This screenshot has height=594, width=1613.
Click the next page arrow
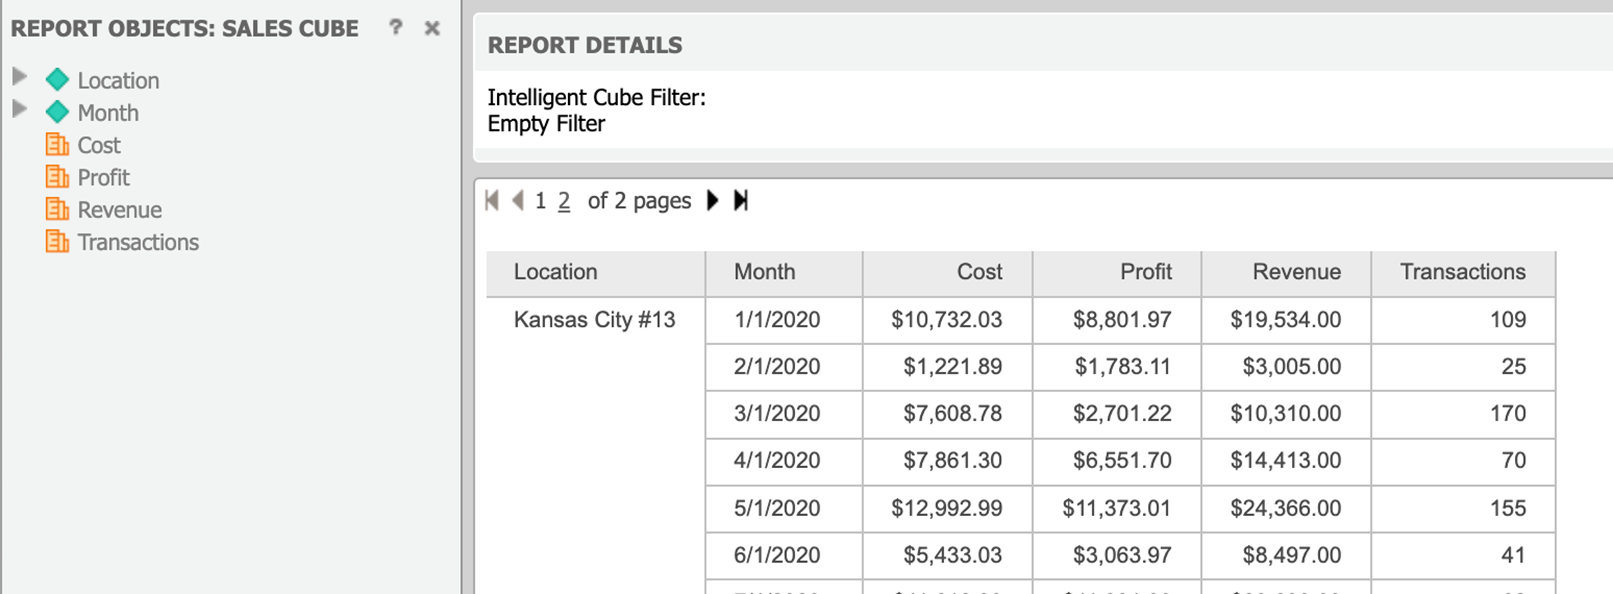712,200
